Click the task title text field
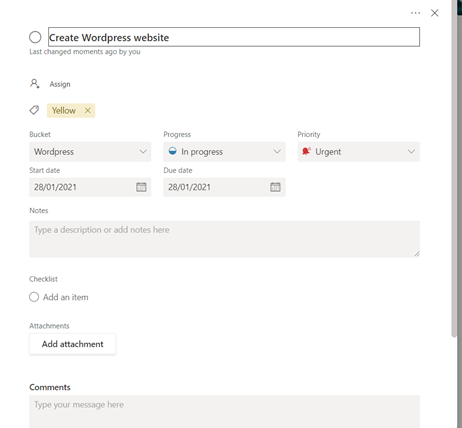The image size is (462, 428). click(x=234, y=37)
